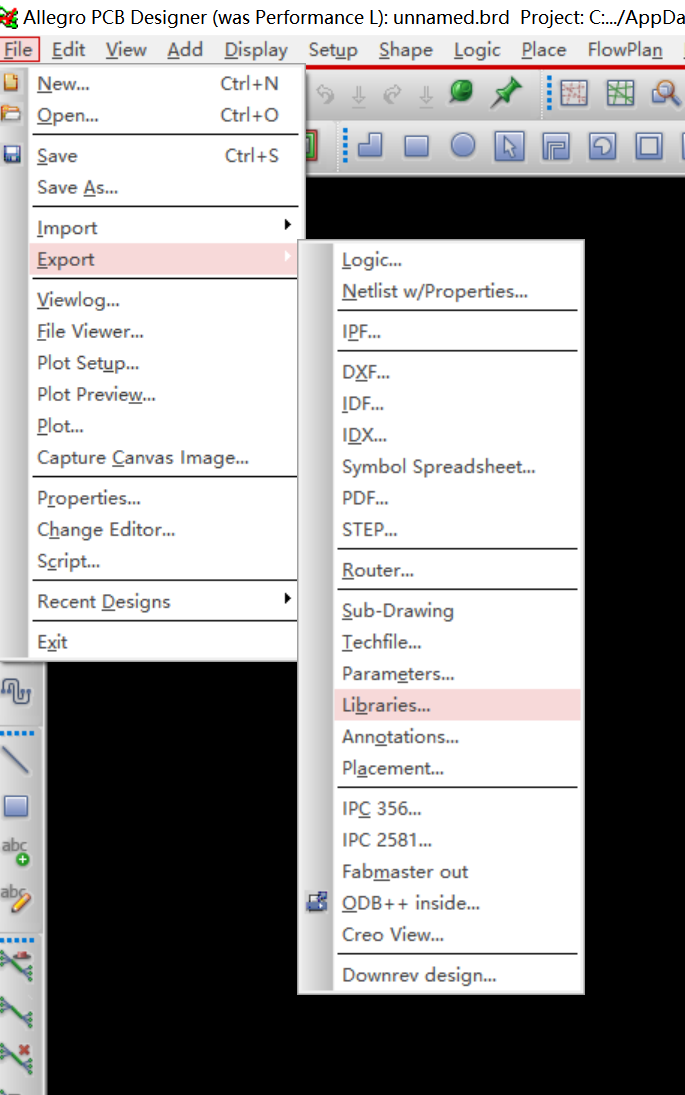Click the net routing icon with red hat
The width and height of the screenshot is (685, 1095).
tap(17, 965)
